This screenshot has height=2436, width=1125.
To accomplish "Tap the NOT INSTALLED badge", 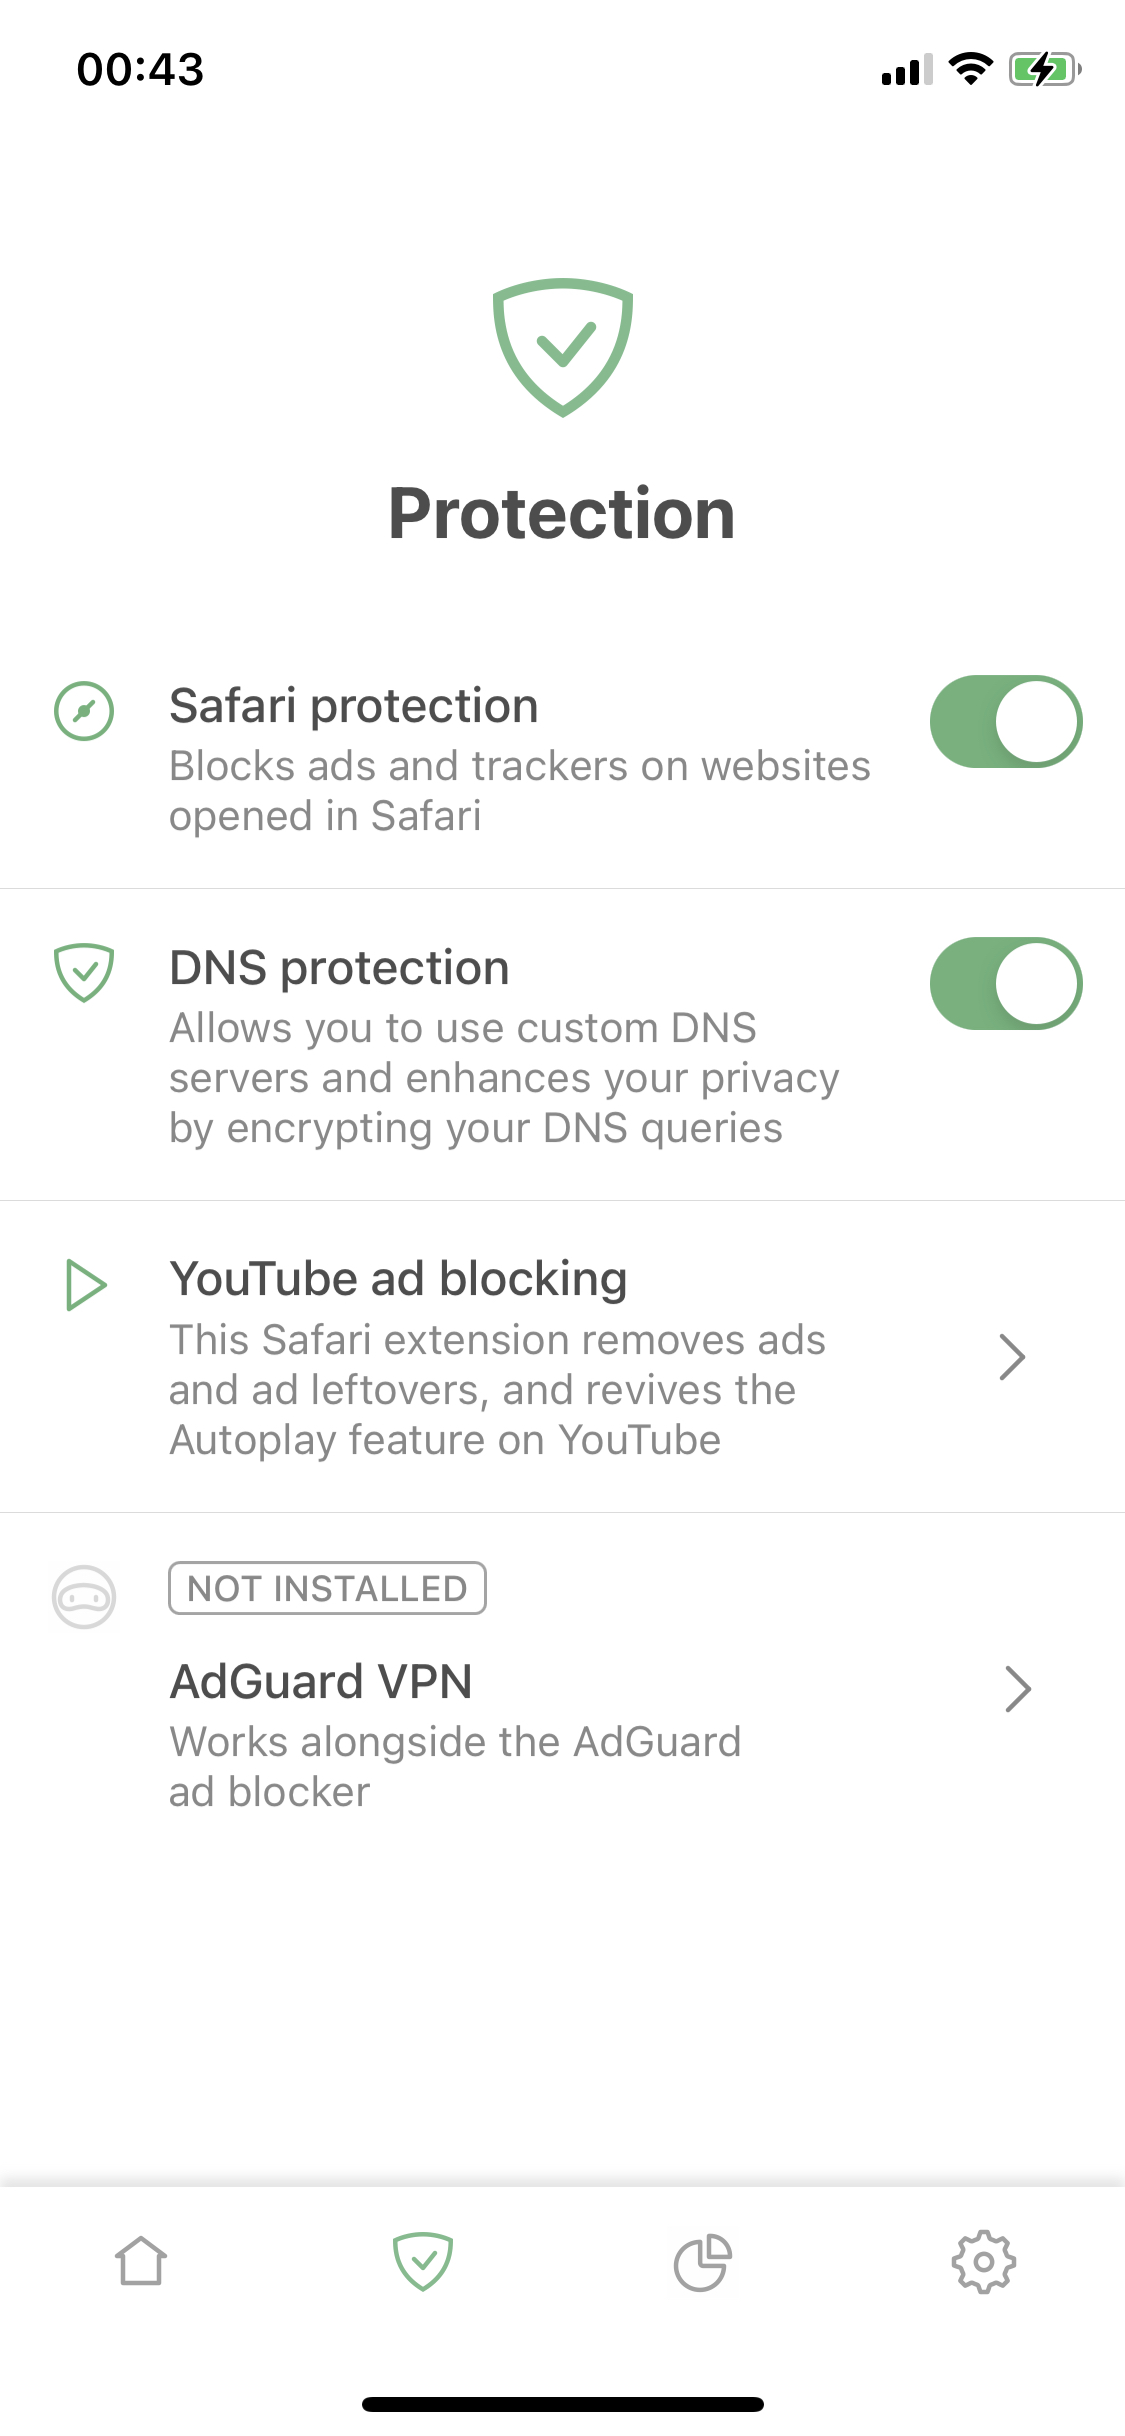I will pos(327,1588).
